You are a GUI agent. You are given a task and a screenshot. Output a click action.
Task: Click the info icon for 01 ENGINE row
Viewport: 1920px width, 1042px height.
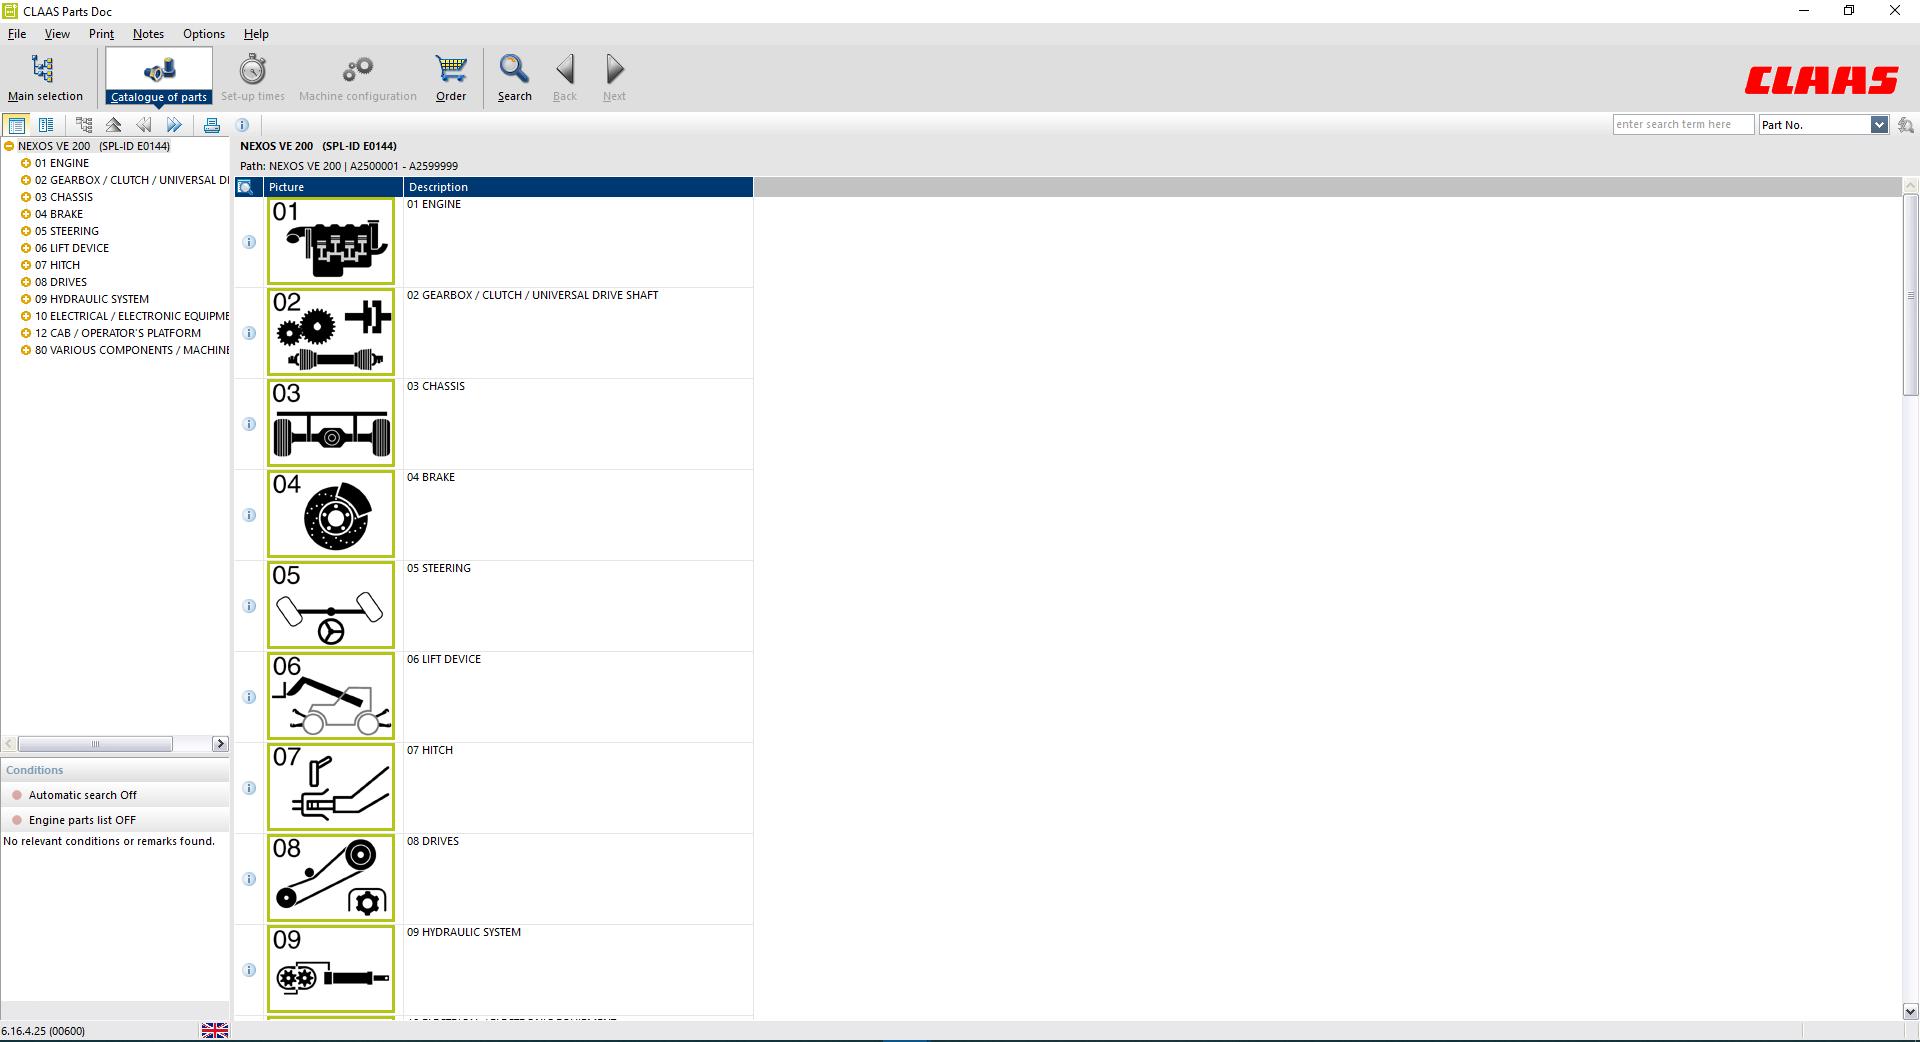point(249,242)
